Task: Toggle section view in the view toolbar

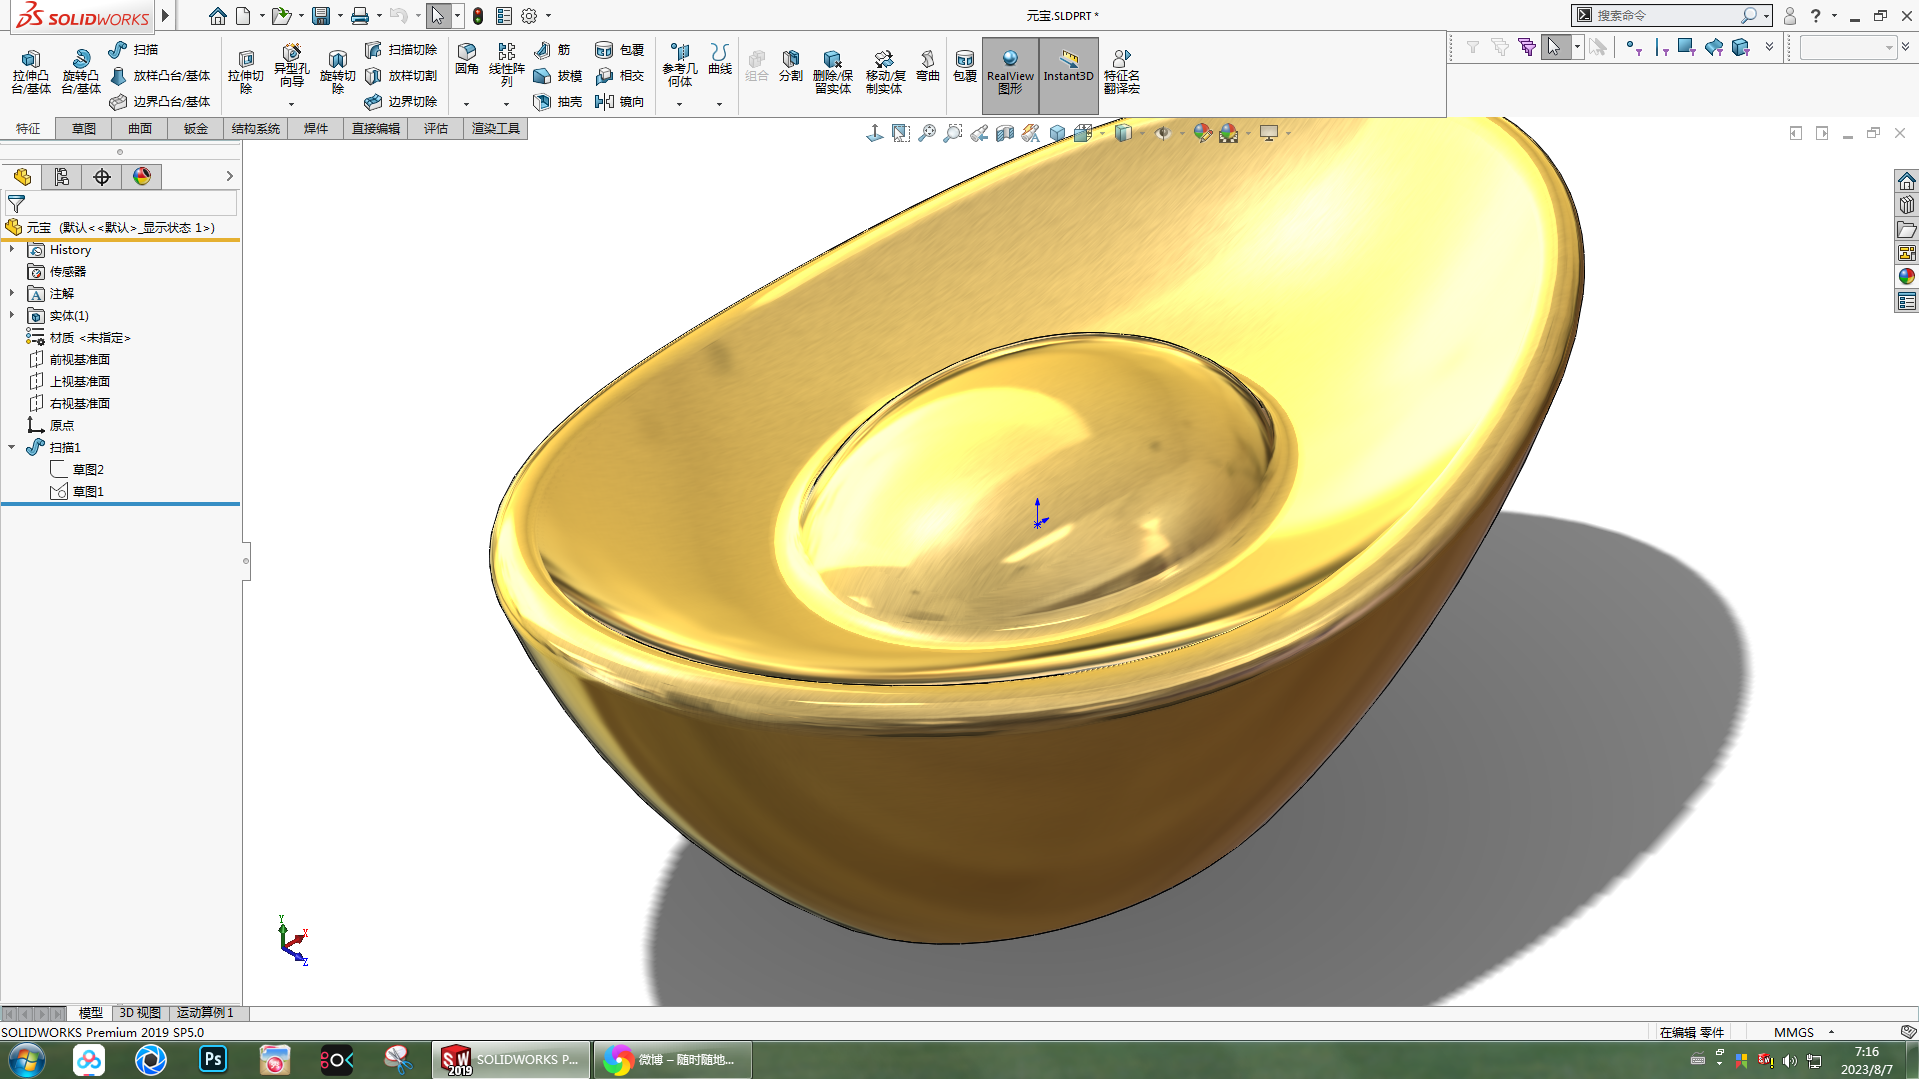Action: tap(1005, 133)
